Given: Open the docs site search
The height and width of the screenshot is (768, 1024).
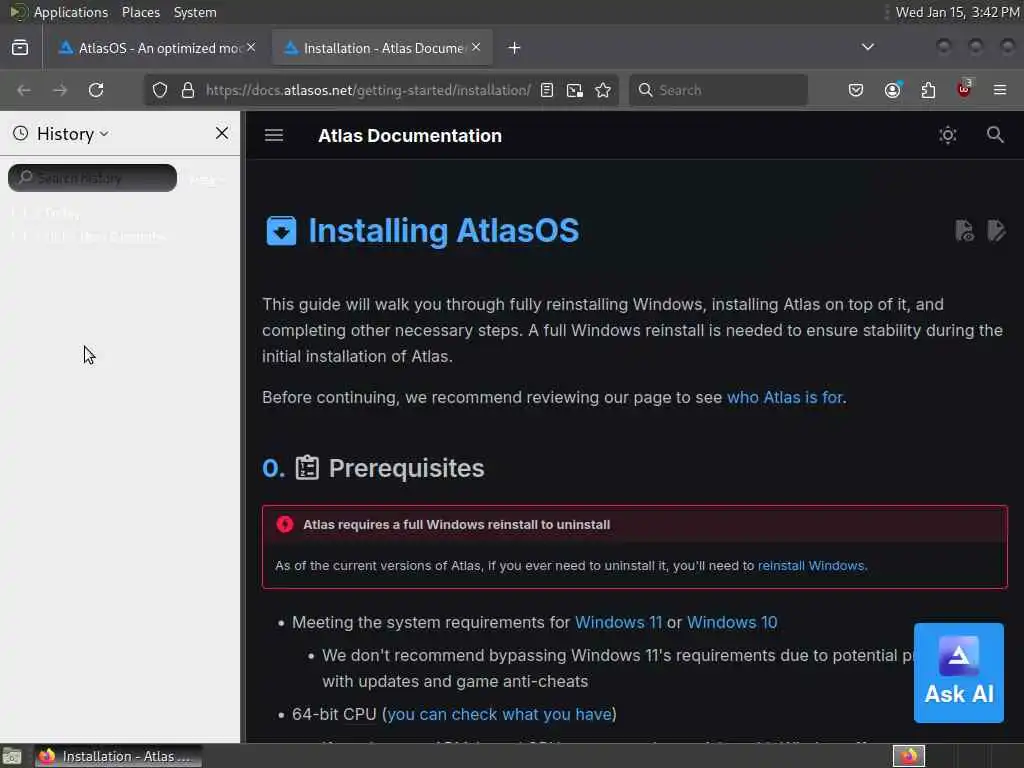Looking at the screenshot, I should pyautogui.click(x=995, y=135).
